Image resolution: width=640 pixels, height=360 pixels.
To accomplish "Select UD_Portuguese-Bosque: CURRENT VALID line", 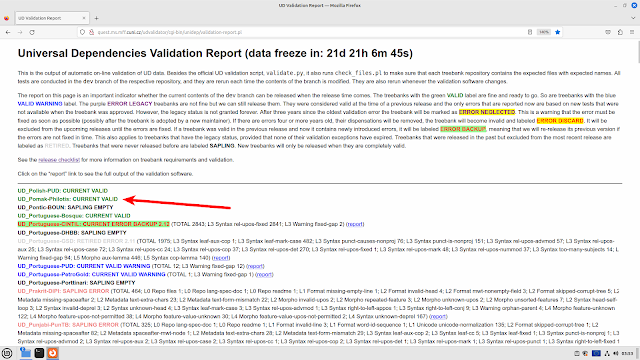I will tap(74, 216).
